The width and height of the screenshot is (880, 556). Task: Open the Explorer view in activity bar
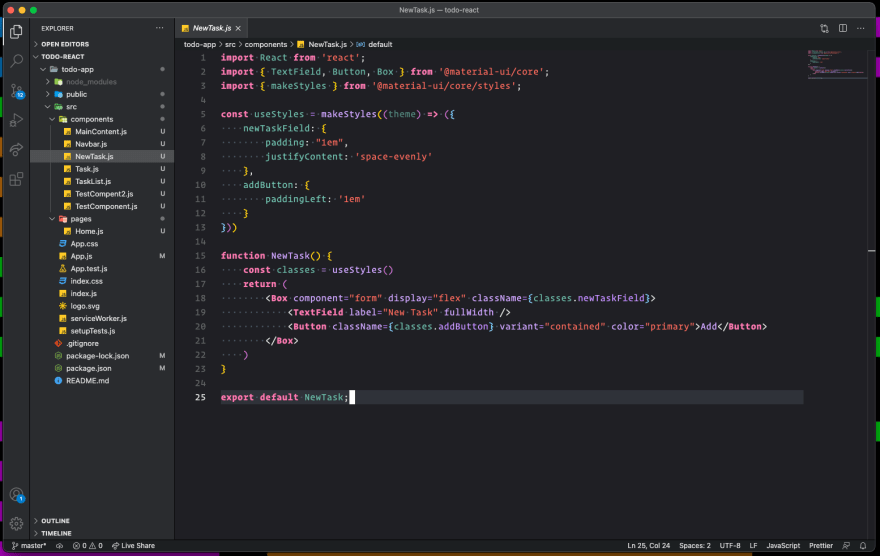pos(16,31)
